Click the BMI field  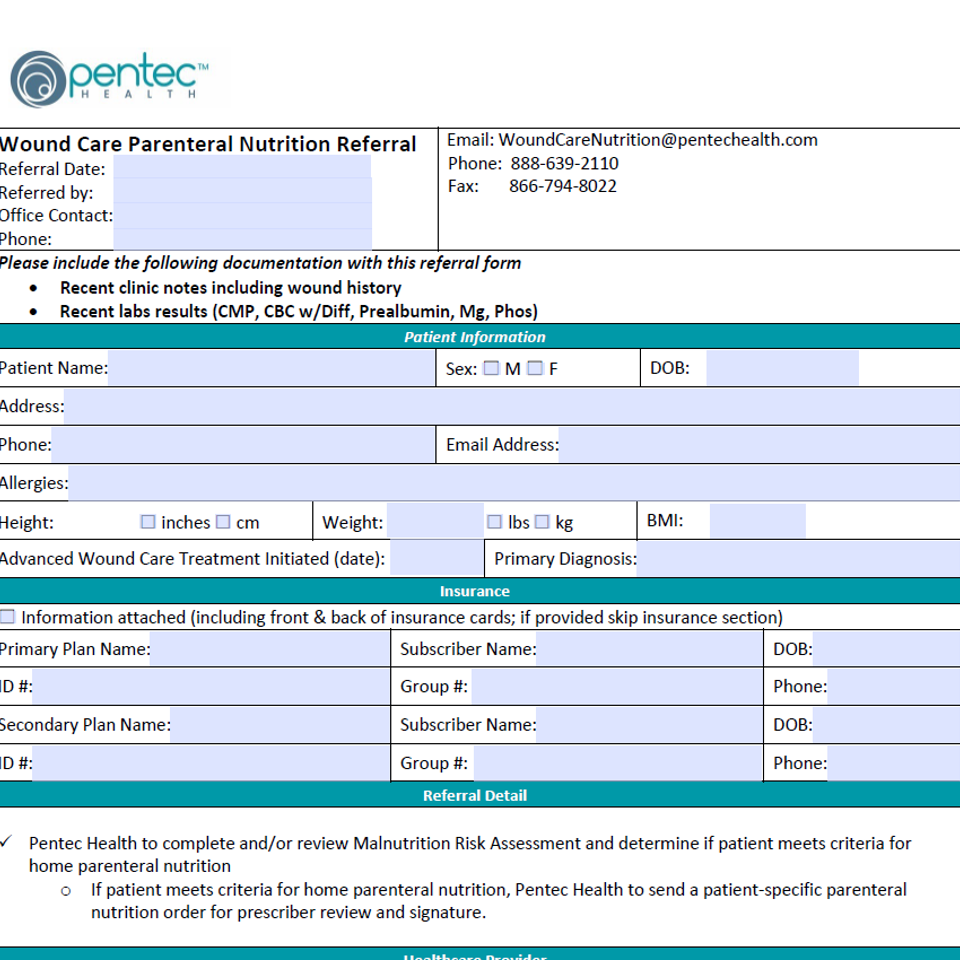click(757, 521)
